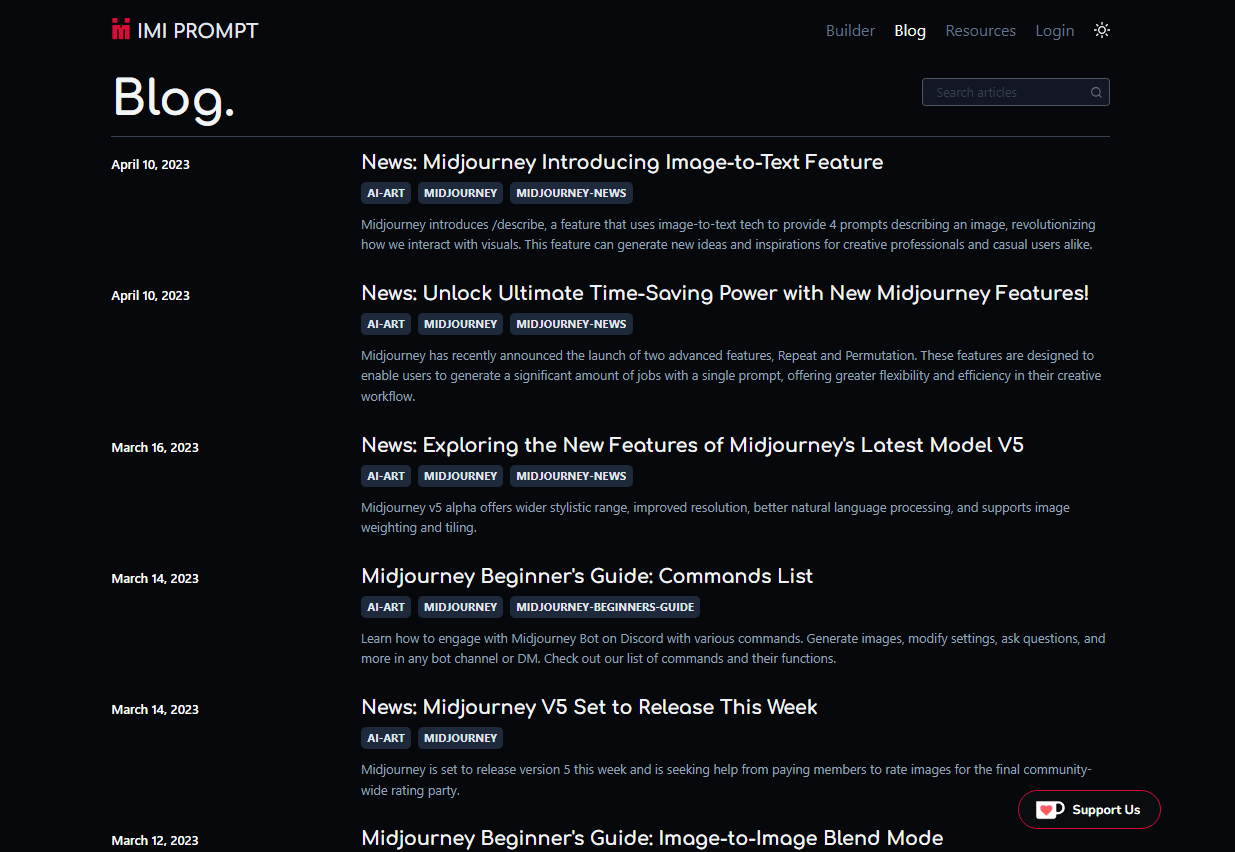Click March 14, 2023 date beside V5 Release article
Image resolution: width=1235 pixels, height=852 pixels.
(155, 710)
